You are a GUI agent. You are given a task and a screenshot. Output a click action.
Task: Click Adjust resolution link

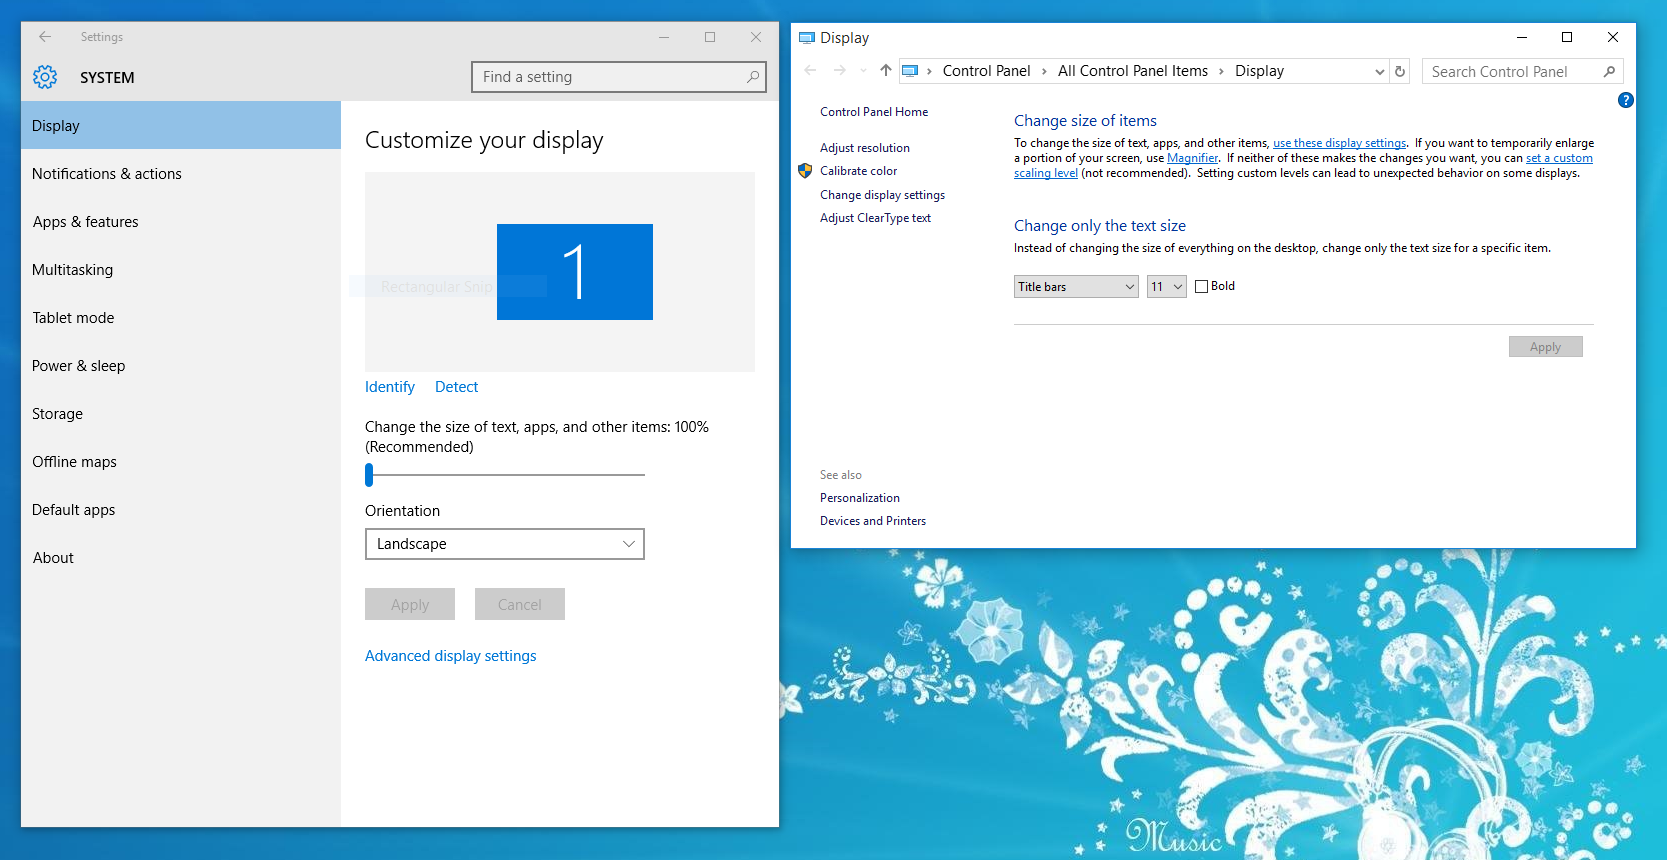click(865, 148)
